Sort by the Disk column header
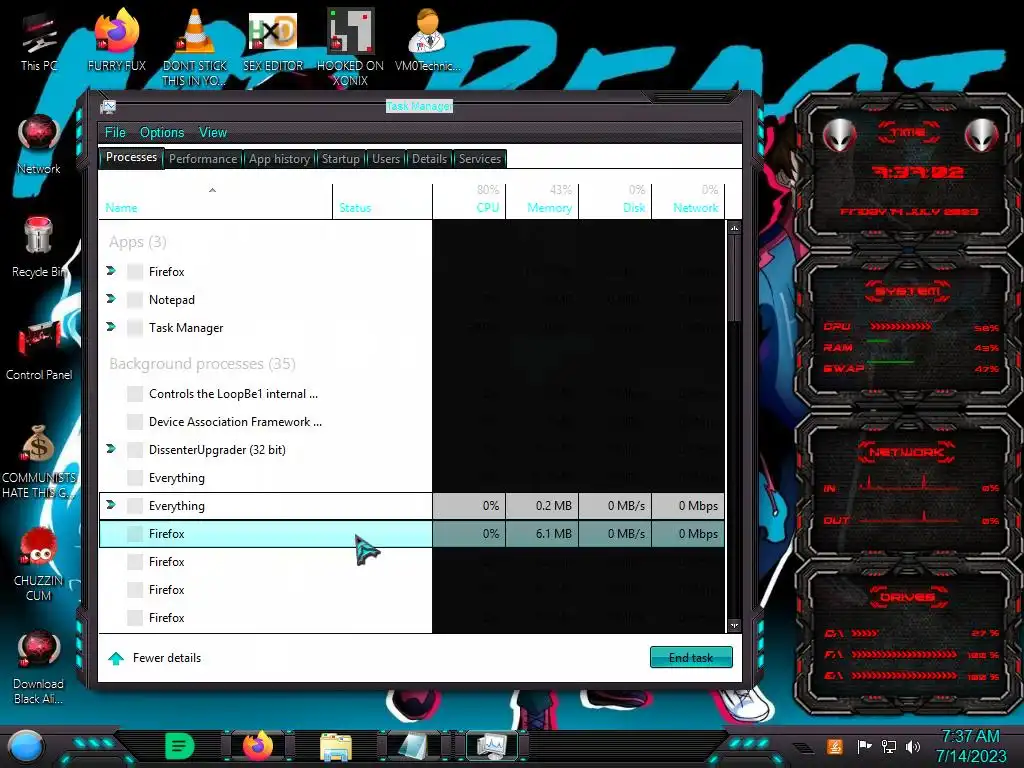 point(615,201)
